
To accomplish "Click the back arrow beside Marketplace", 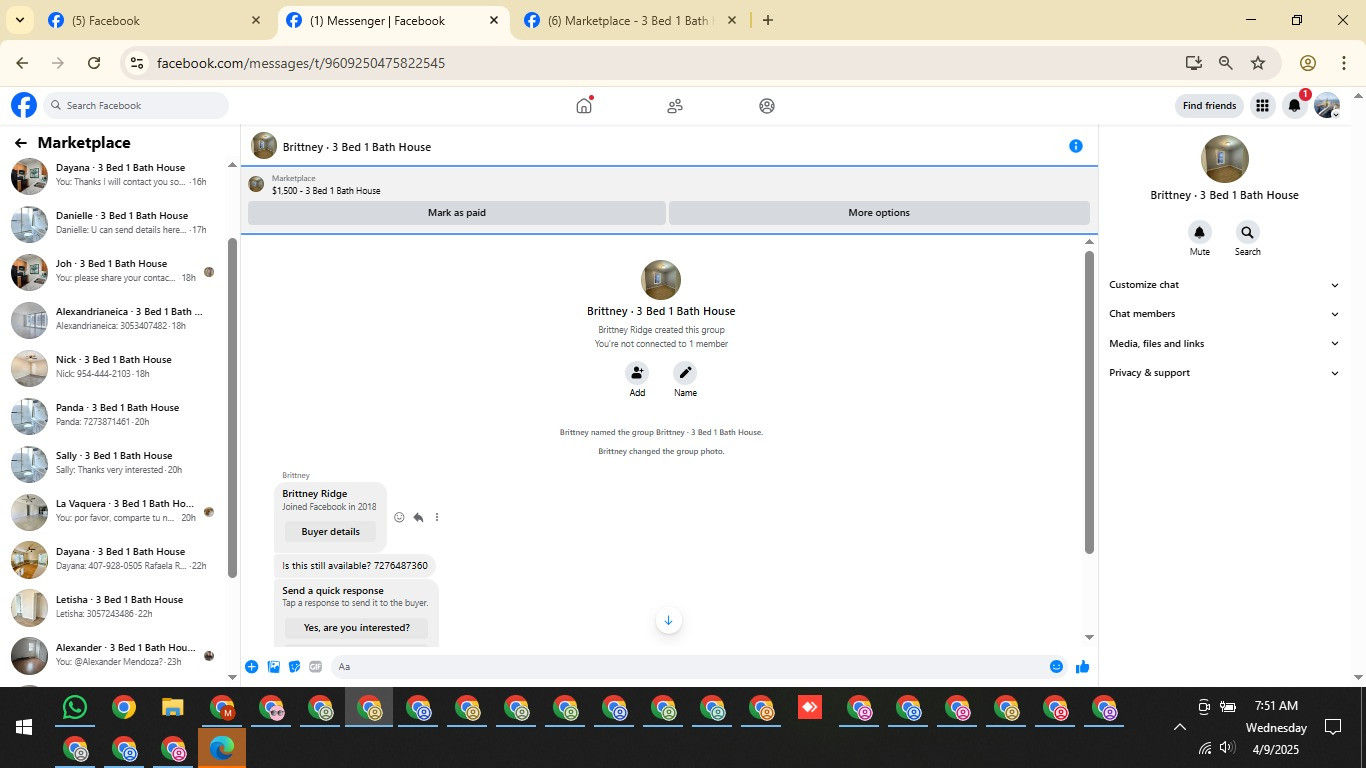I will [20, 143].
